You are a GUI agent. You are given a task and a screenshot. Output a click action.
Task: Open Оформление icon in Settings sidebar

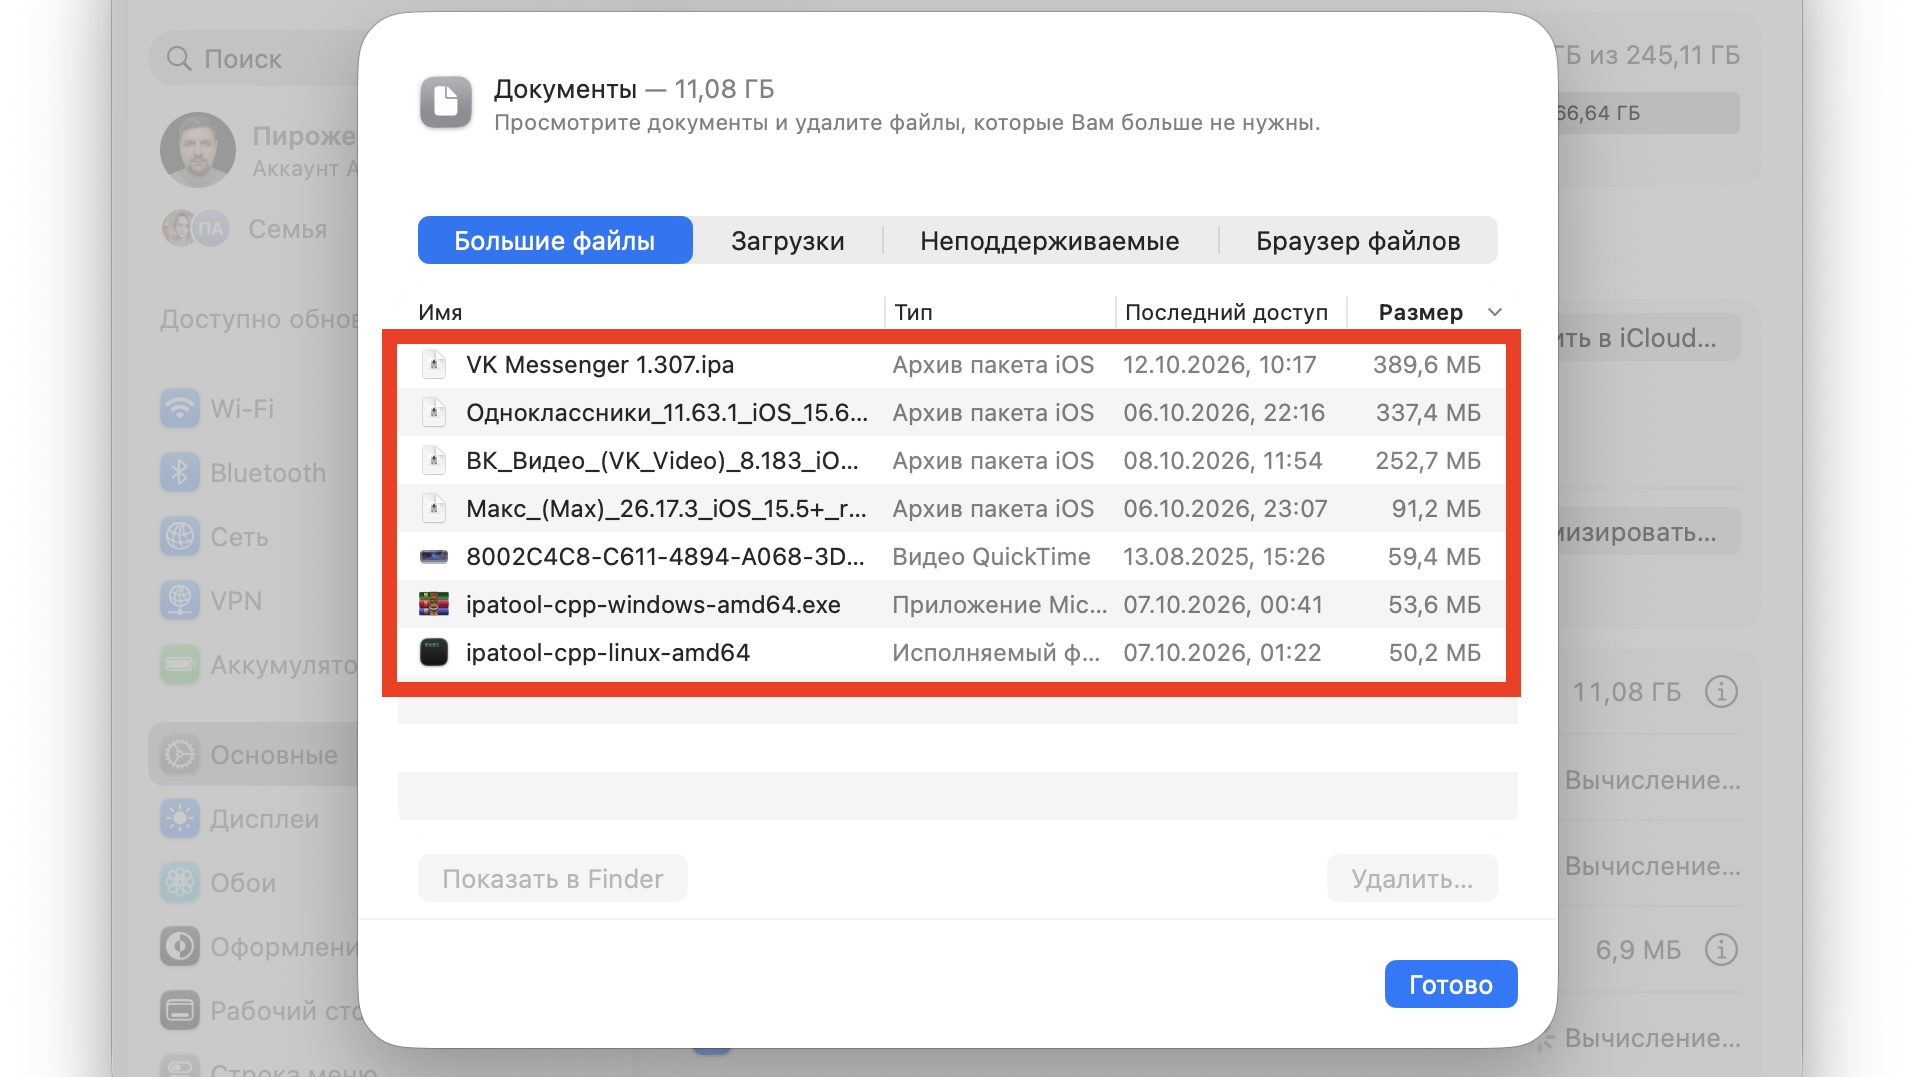click(x=180, y=947)
